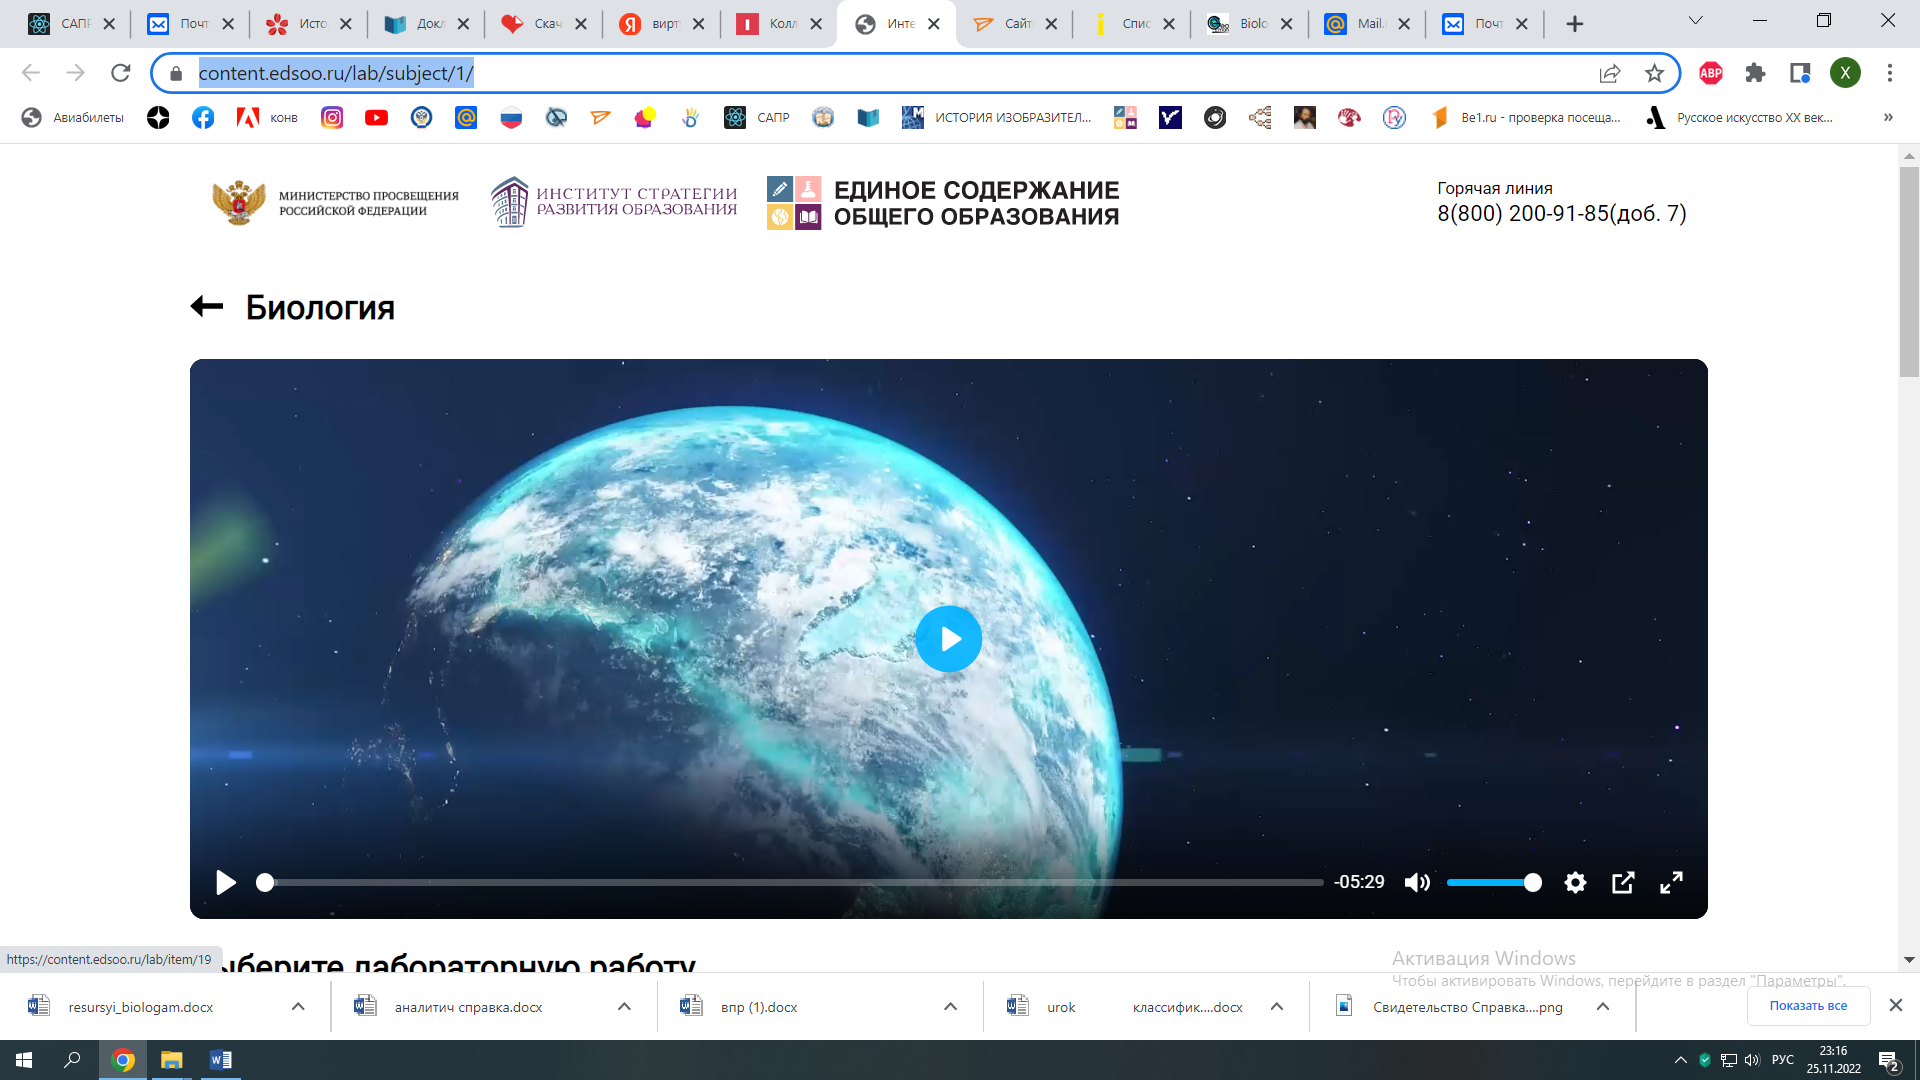Open the Windows Start menu

(x=24, y=1060)
